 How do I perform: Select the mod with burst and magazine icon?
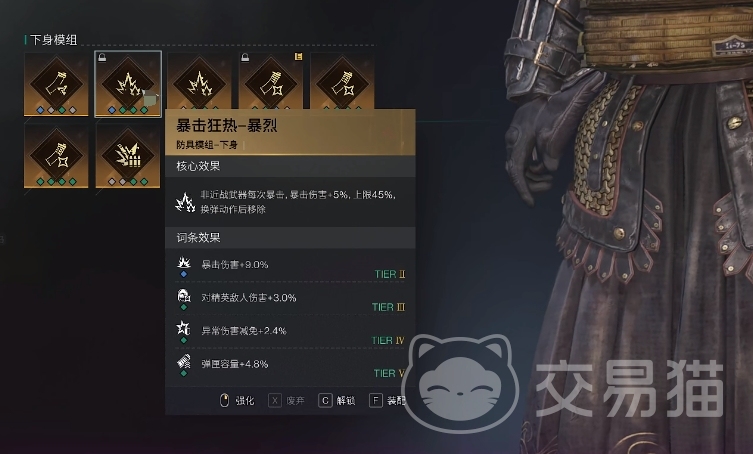[128, 156]
